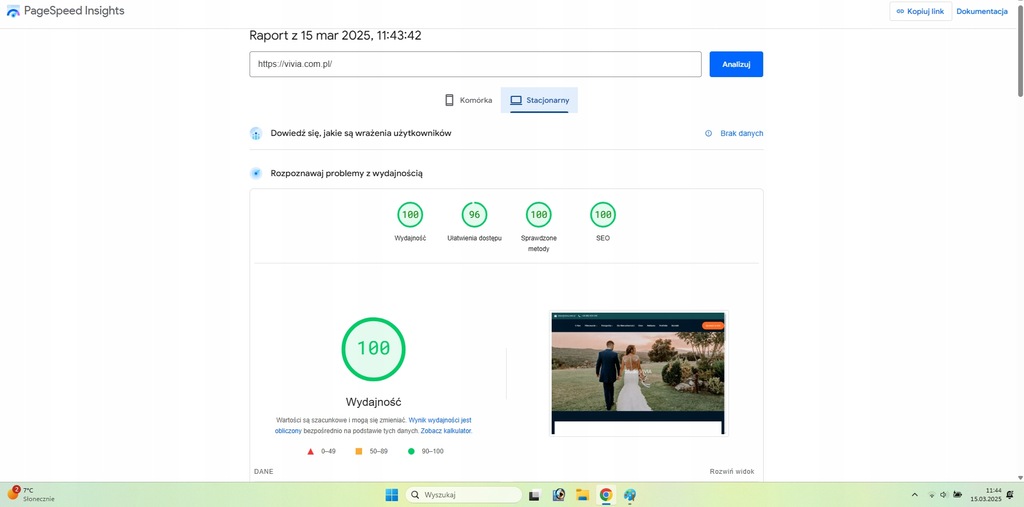The height and width of the screenshot is (507, 1024).
Task: Click the Kopiuj link button
Action: tap(918, 11)
